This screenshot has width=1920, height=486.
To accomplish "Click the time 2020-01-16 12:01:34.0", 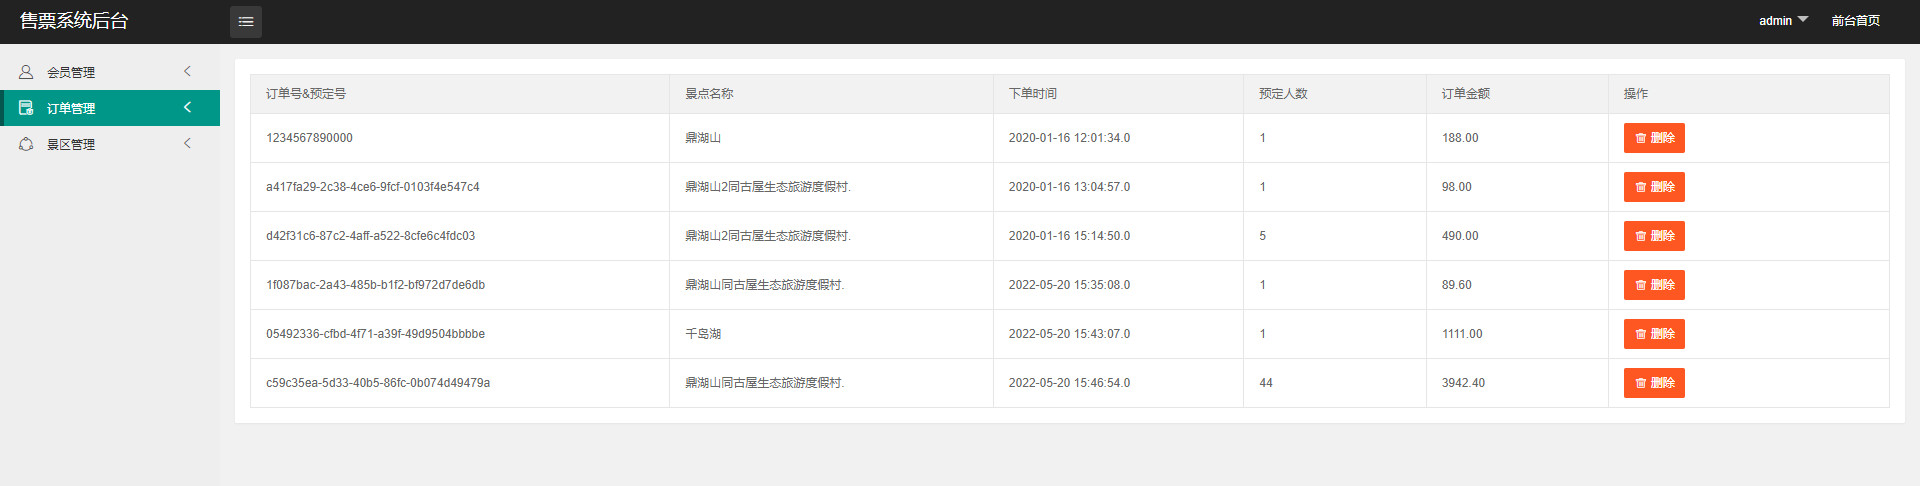I will point(1070,138).
